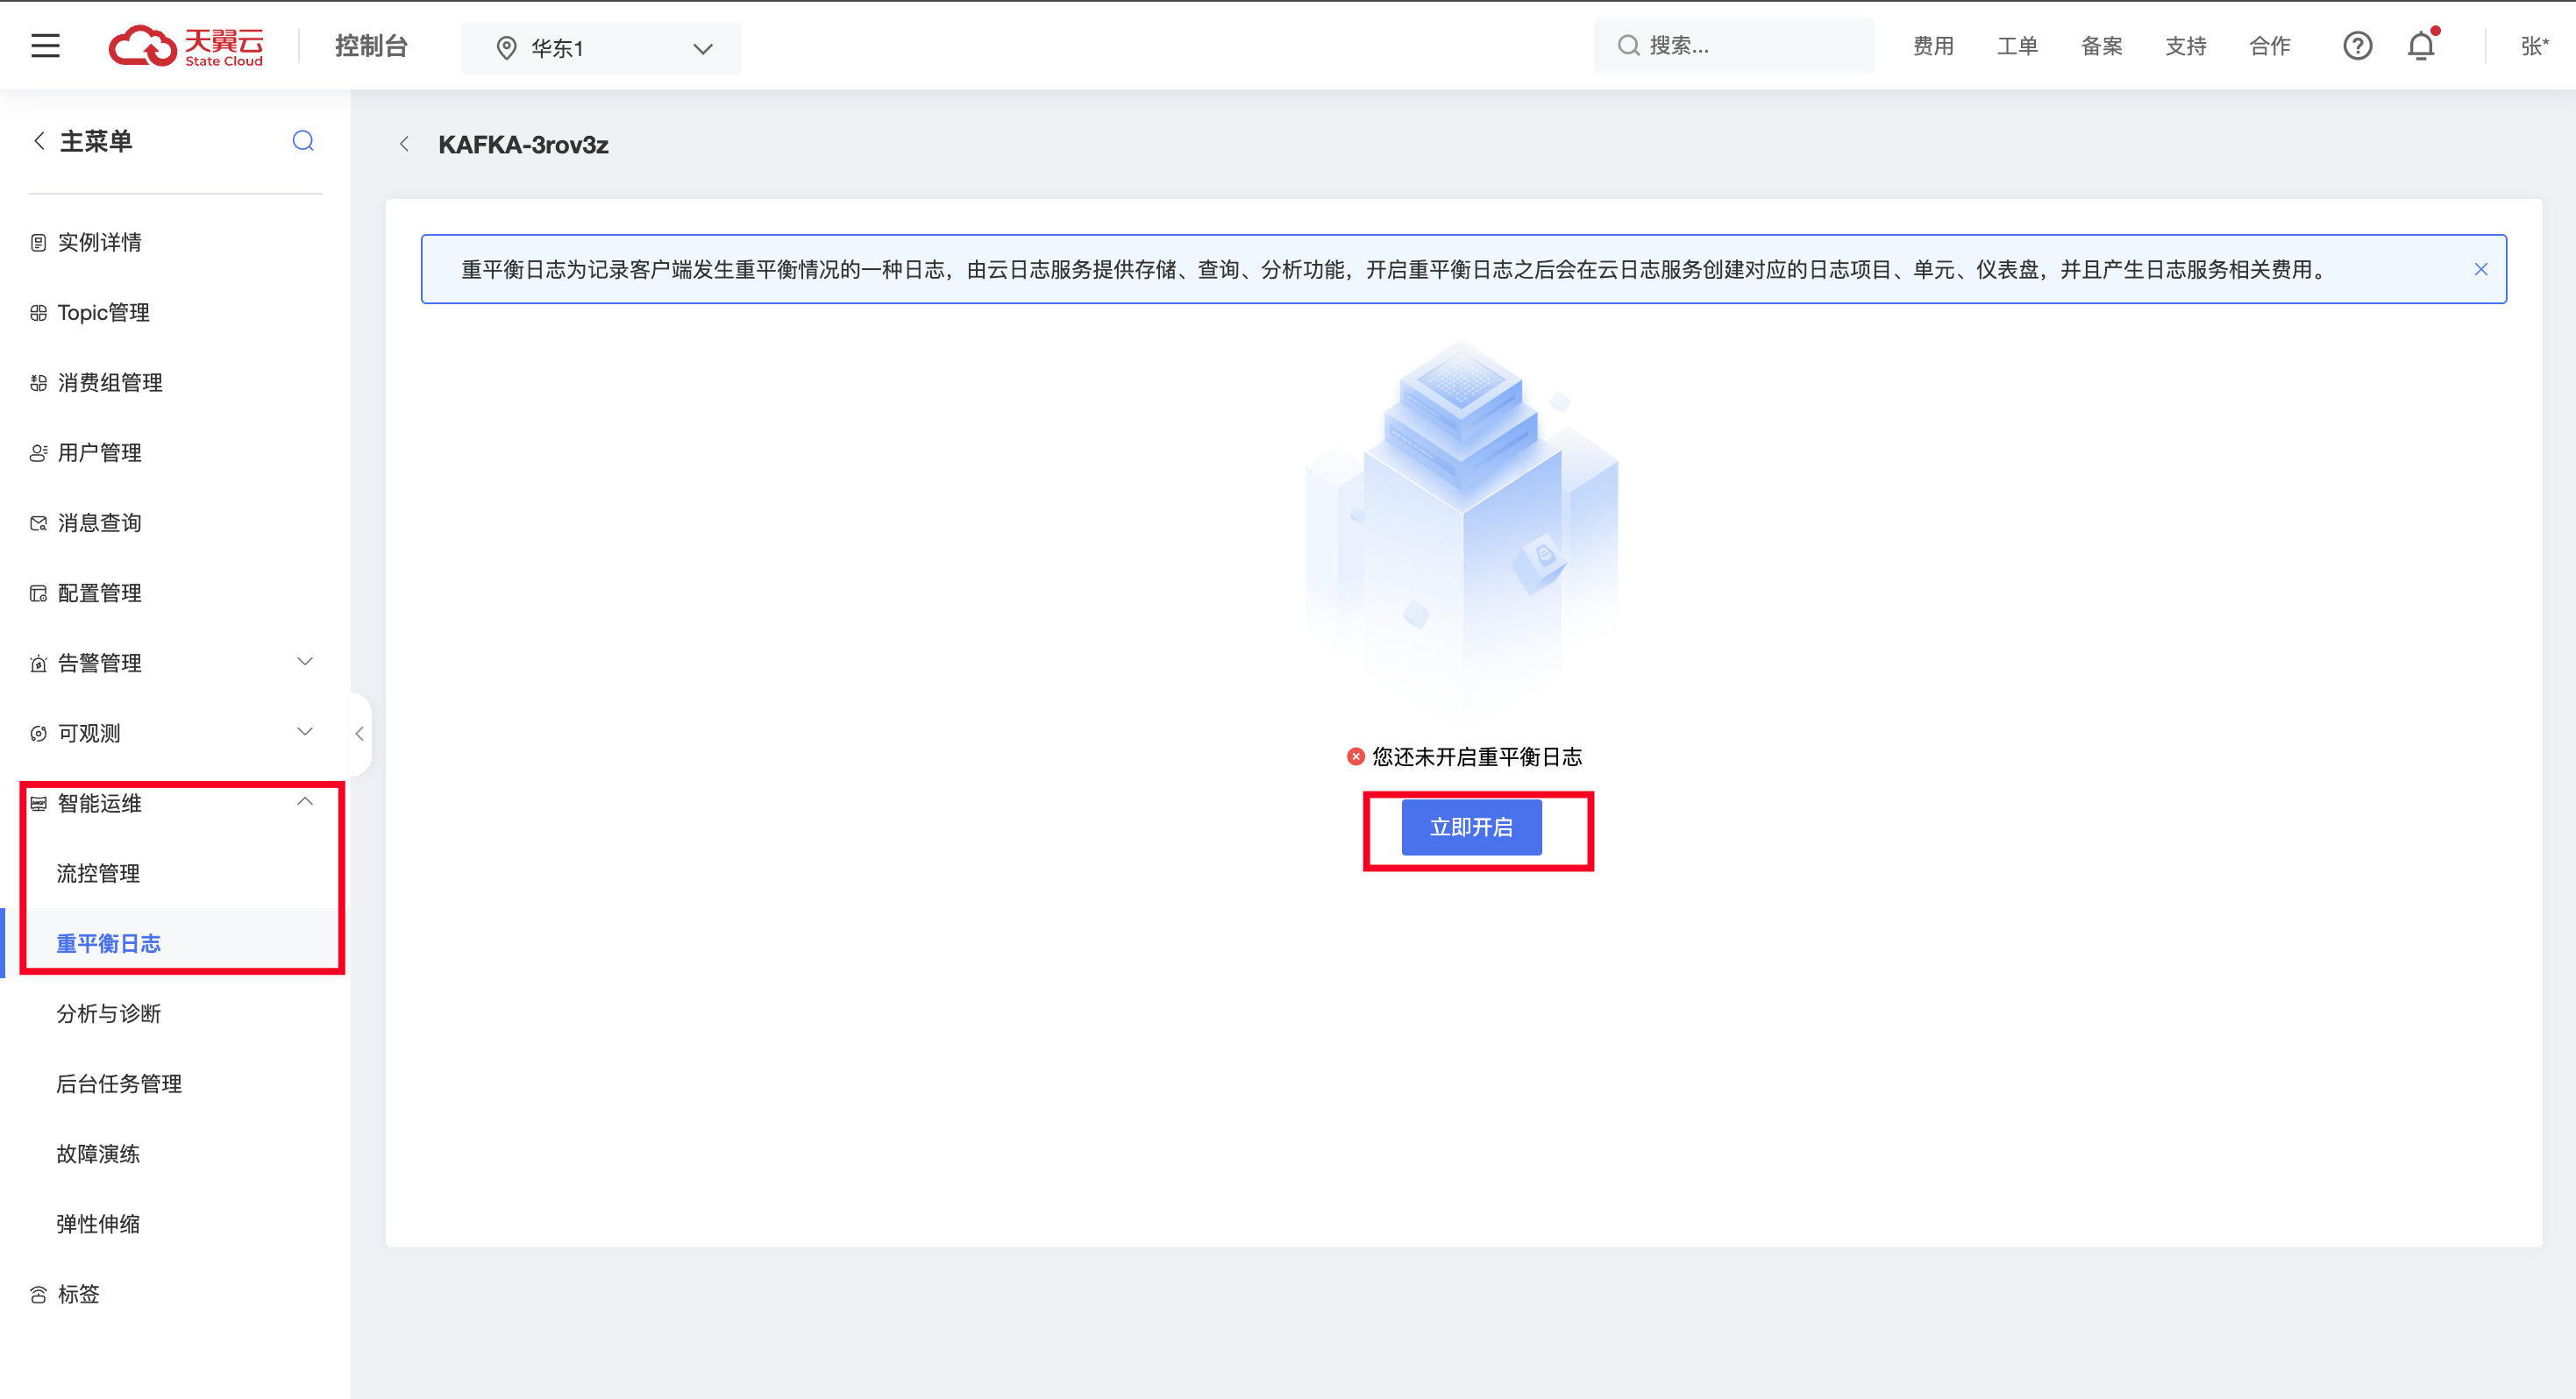
Task: Go back via the 主菜单 arrow
Action: [x=39, y=141]
